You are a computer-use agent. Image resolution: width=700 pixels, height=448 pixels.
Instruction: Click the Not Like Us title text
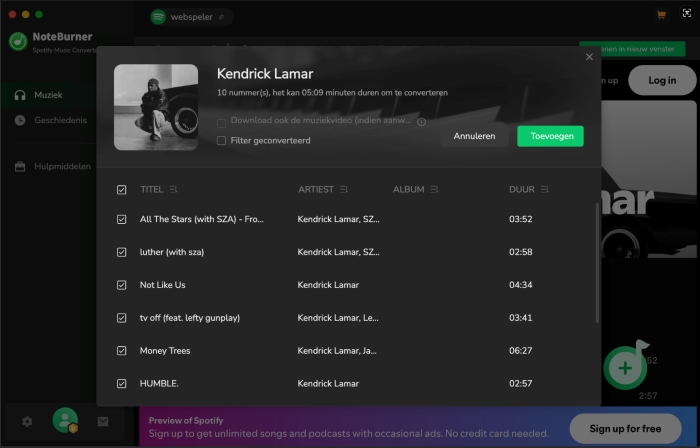(x=162, y=285)
